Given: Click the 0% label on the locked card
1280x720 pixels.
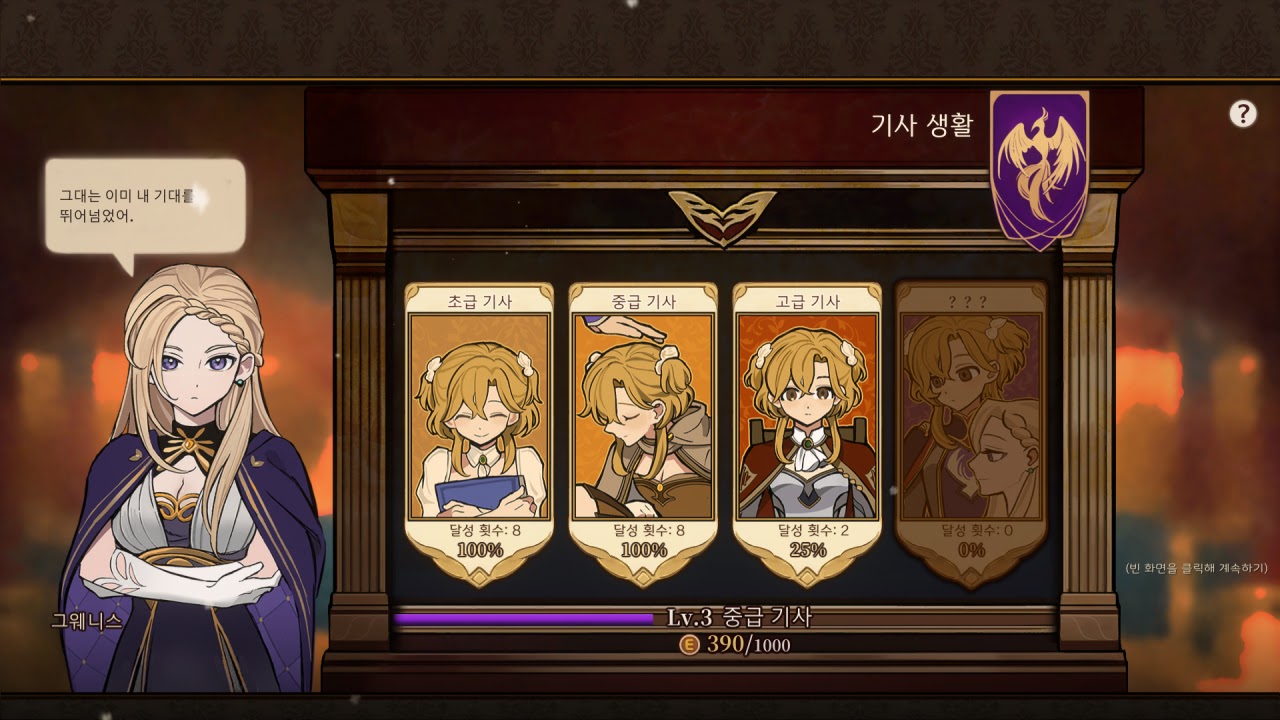Looking at the screenshot, I should (971, 550).
